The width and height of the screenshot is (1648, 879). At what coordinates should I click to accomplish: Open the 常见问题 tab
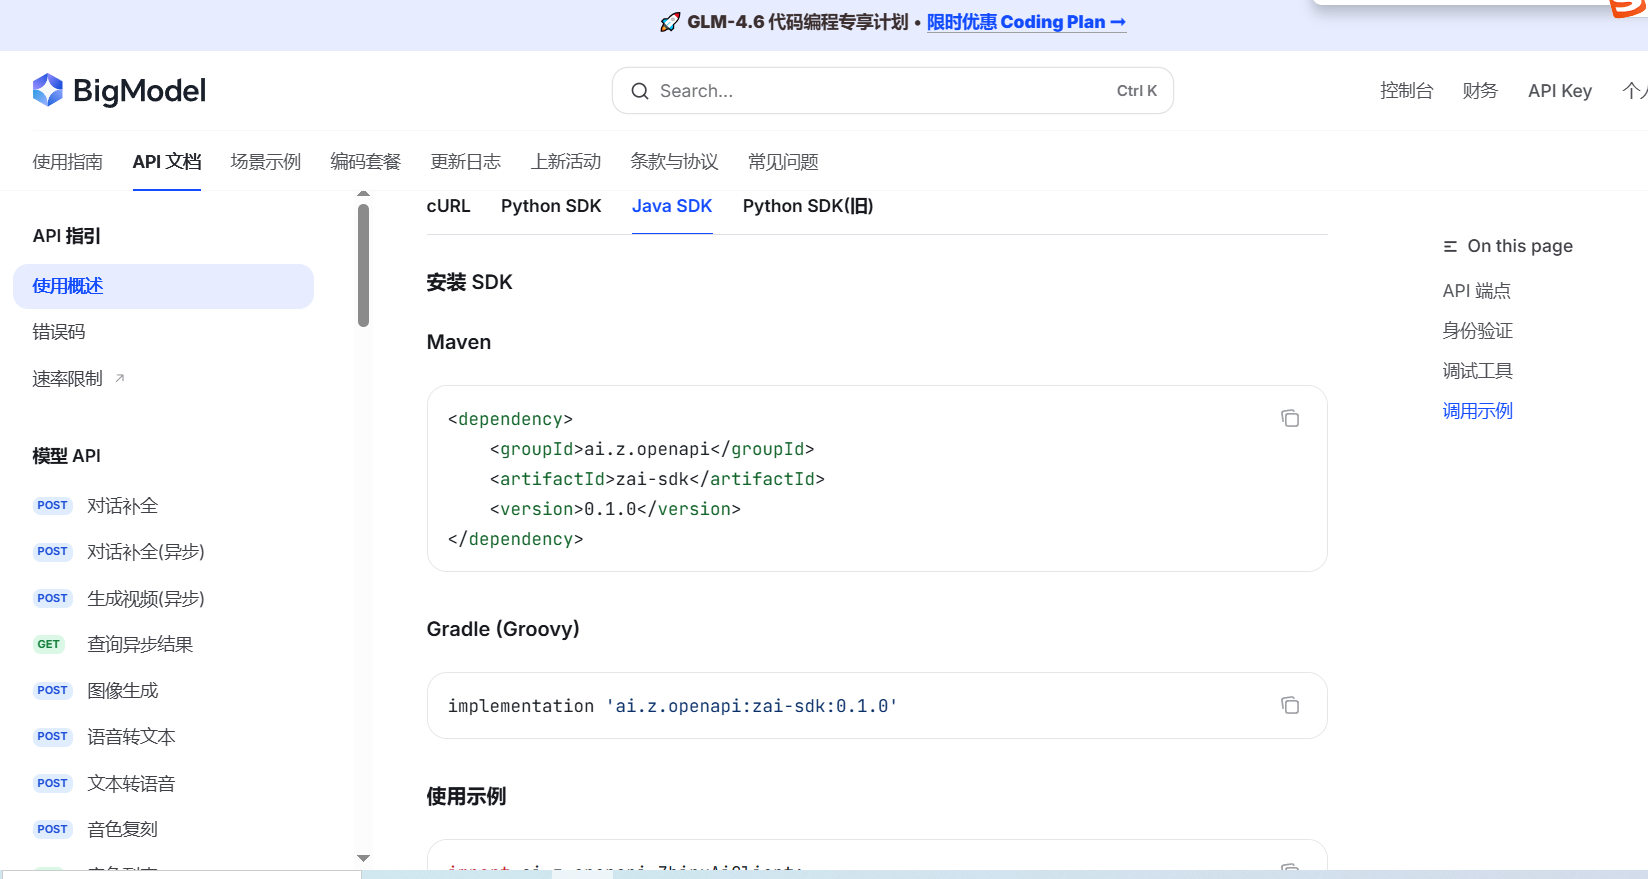[783, 162]
